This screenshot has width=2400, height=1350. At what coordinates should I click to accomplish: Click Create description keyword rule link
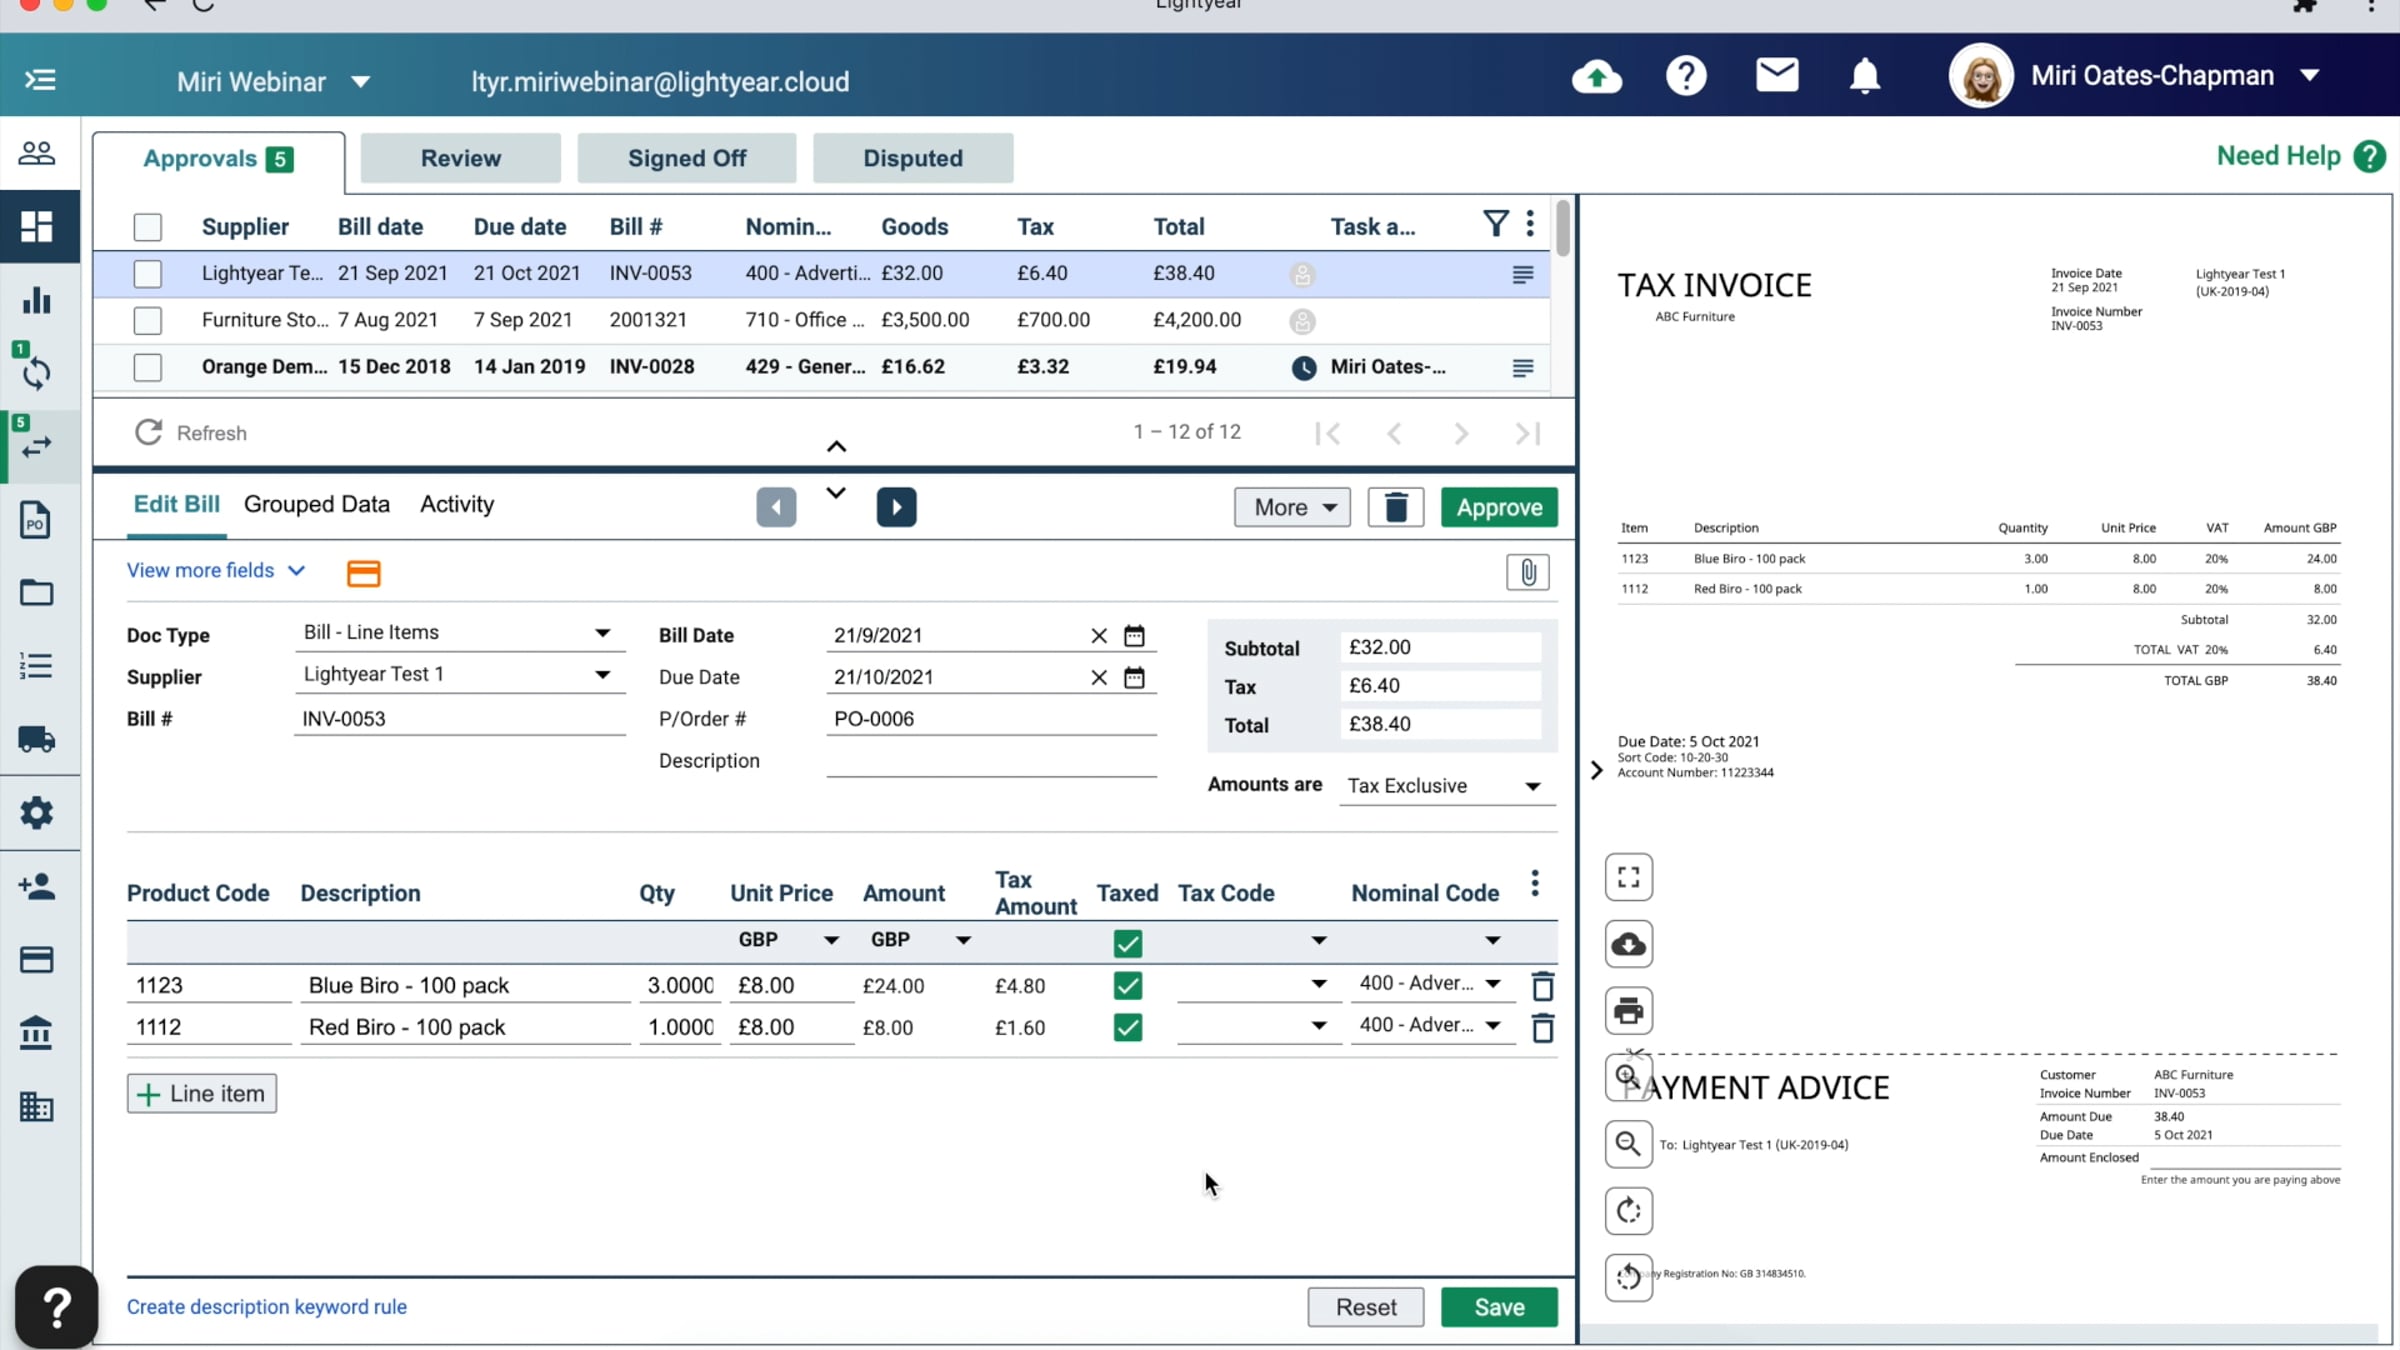click(x=266, y=1307)
